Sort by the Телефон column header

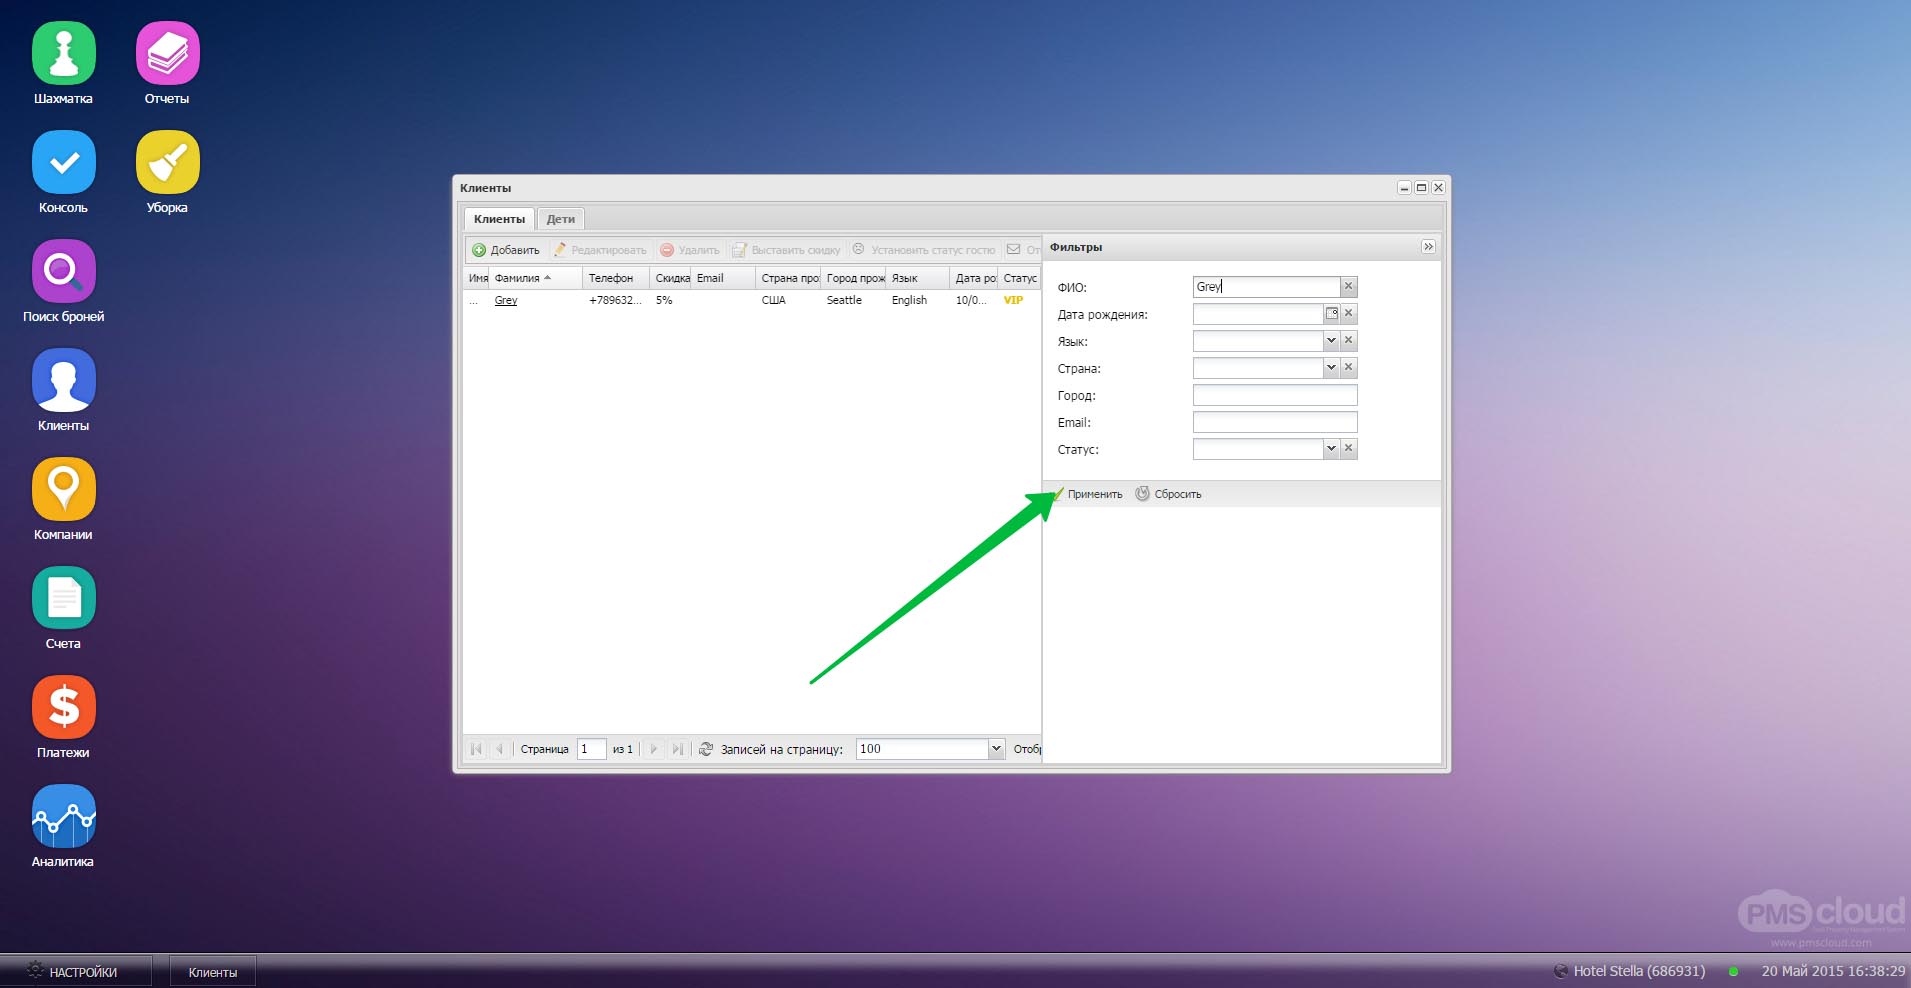tap(615, 278)
